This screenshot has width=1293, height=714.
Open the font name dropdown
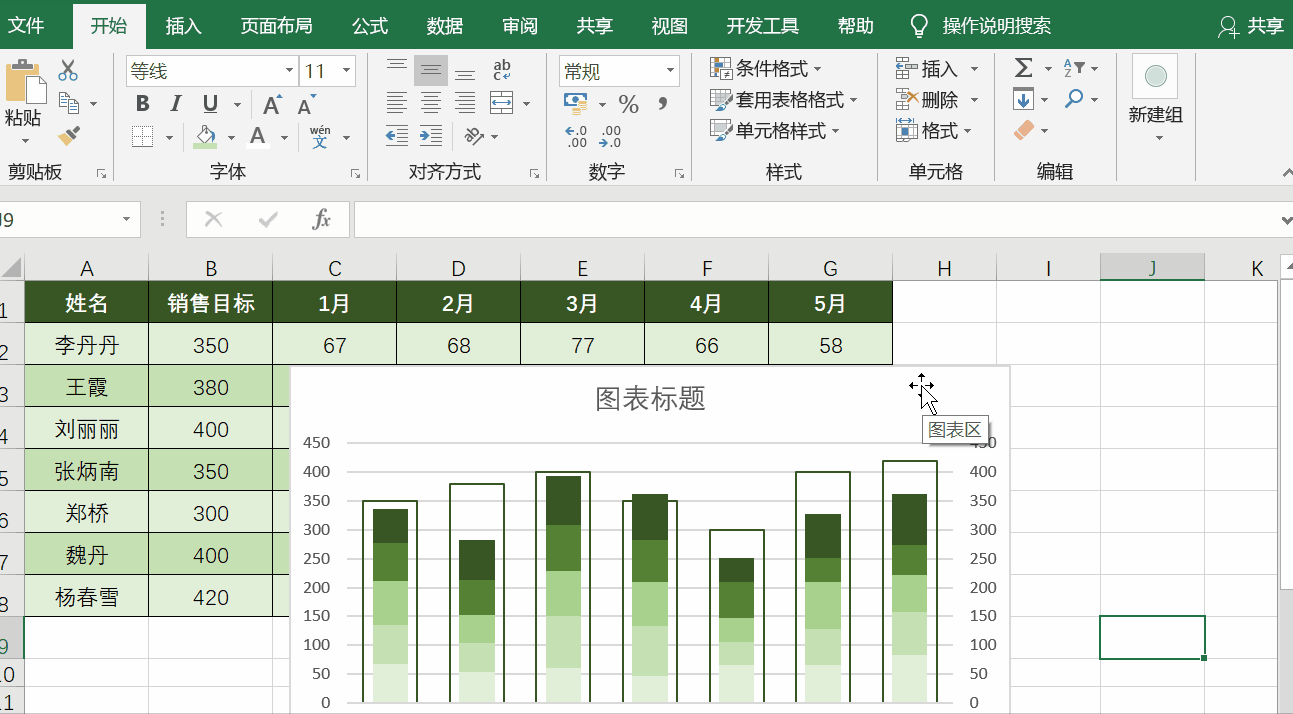pyautogui.click(x=290, y=71)
